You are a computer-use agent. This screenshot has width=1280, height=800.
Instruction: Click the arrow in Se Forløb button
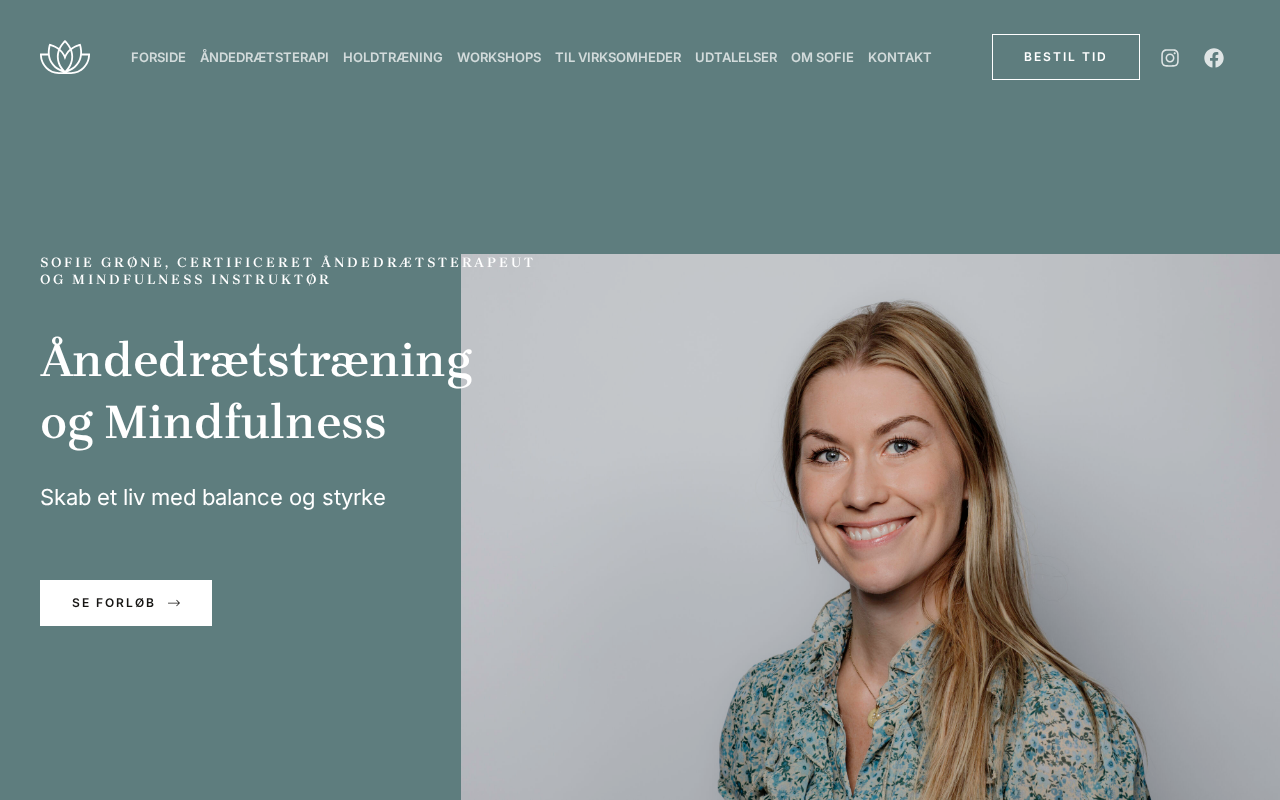(174, 603)
